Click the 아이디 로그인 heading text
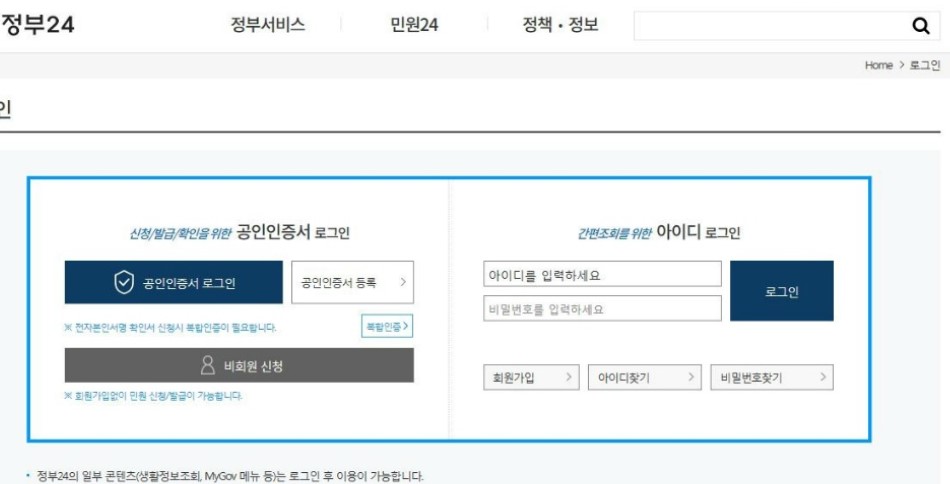The width and height of the screenshot is (950, 484). pos(698,232)
